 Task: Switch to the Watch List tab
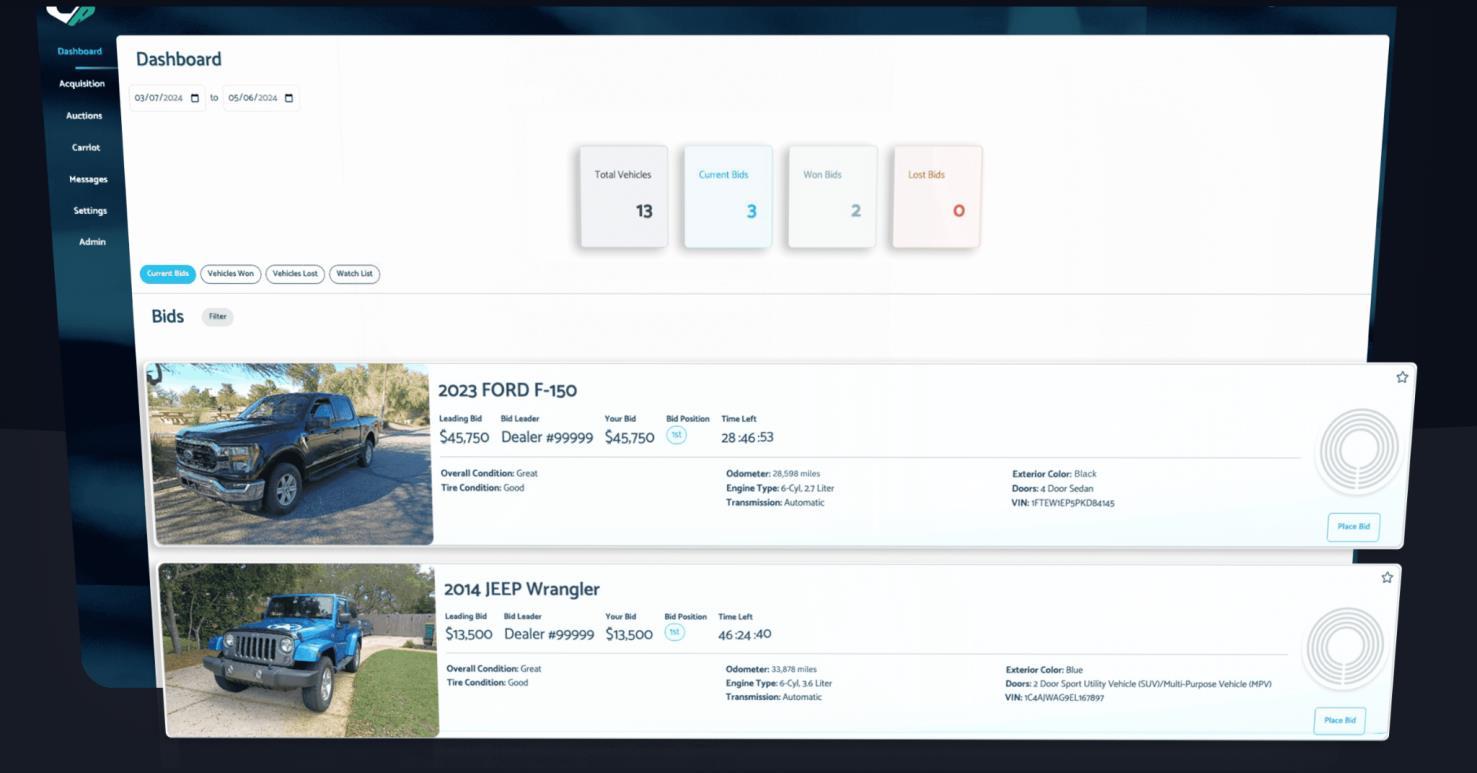point(355,274)
